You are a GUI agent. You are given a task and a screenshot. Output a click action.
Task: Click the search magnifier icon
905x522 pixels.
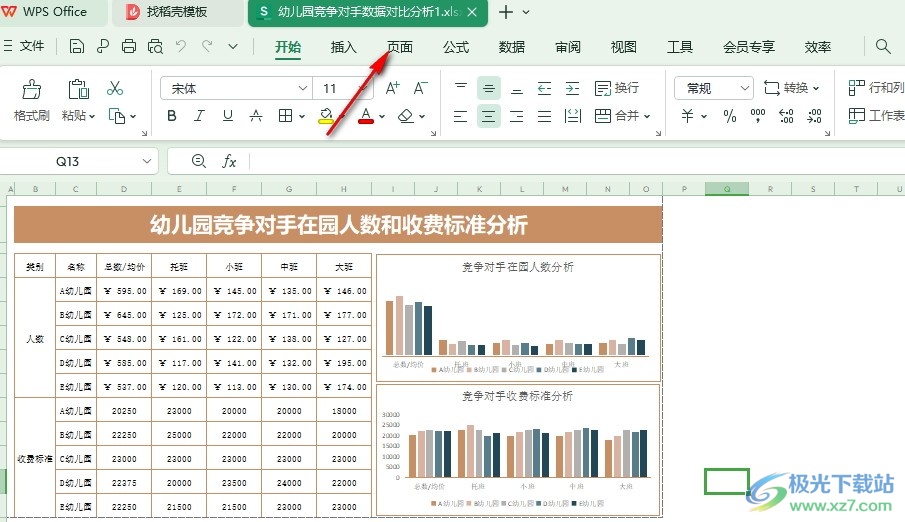882,46
